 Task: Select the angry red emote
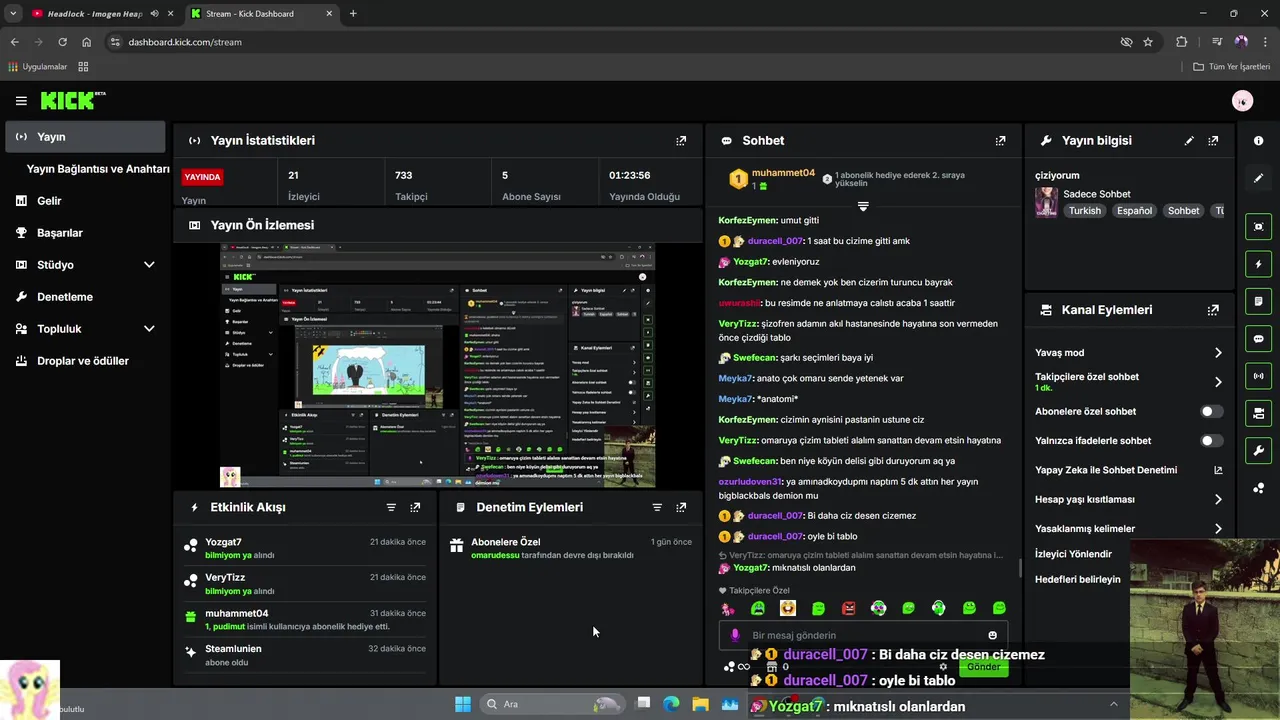848,608
